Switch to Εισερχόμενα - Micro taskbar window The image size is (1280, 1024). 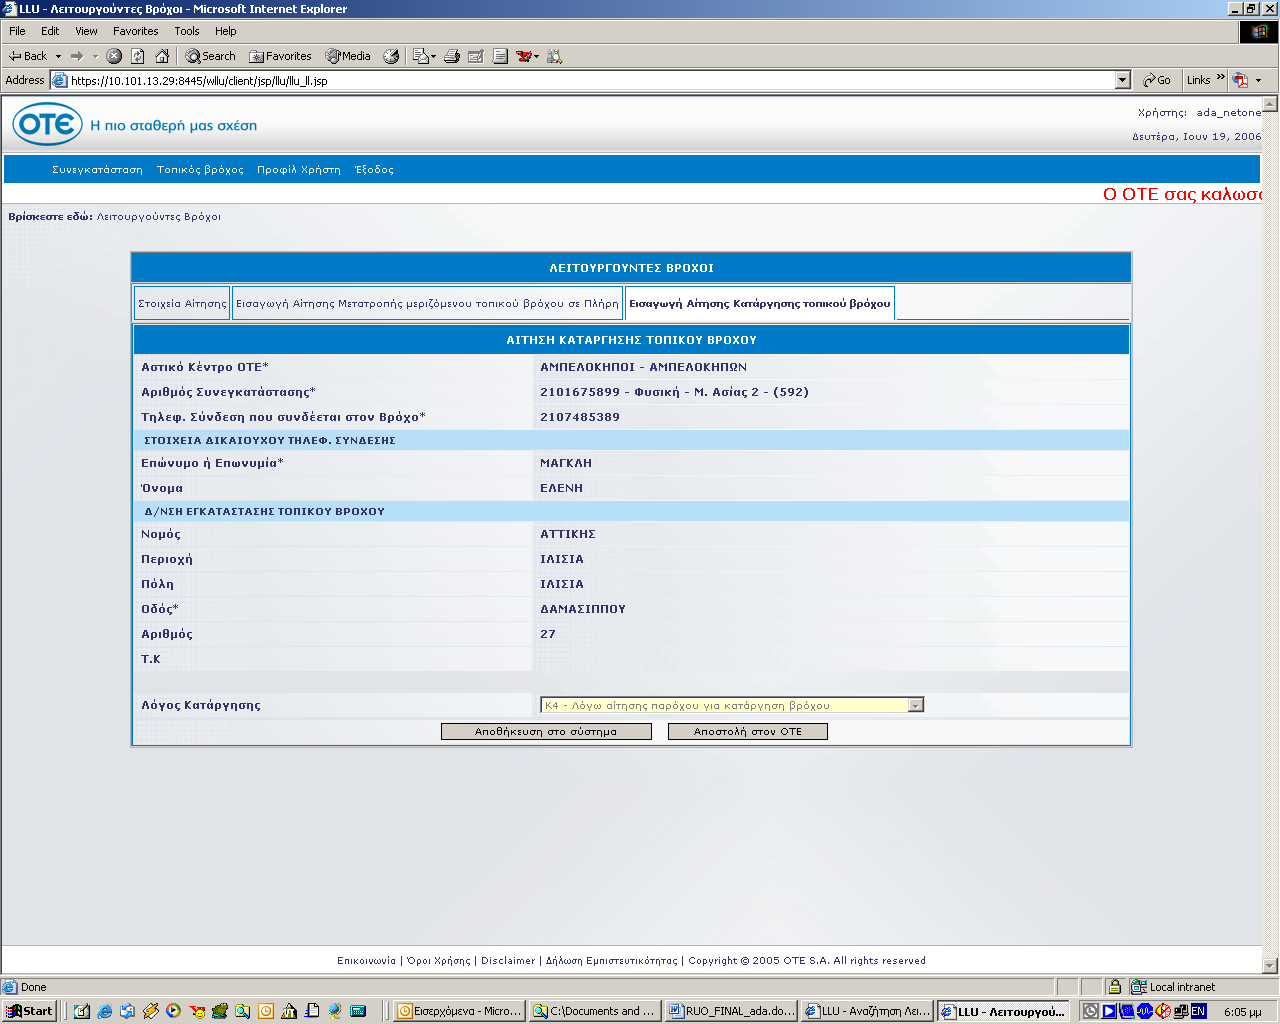[x=459, y=1011]
